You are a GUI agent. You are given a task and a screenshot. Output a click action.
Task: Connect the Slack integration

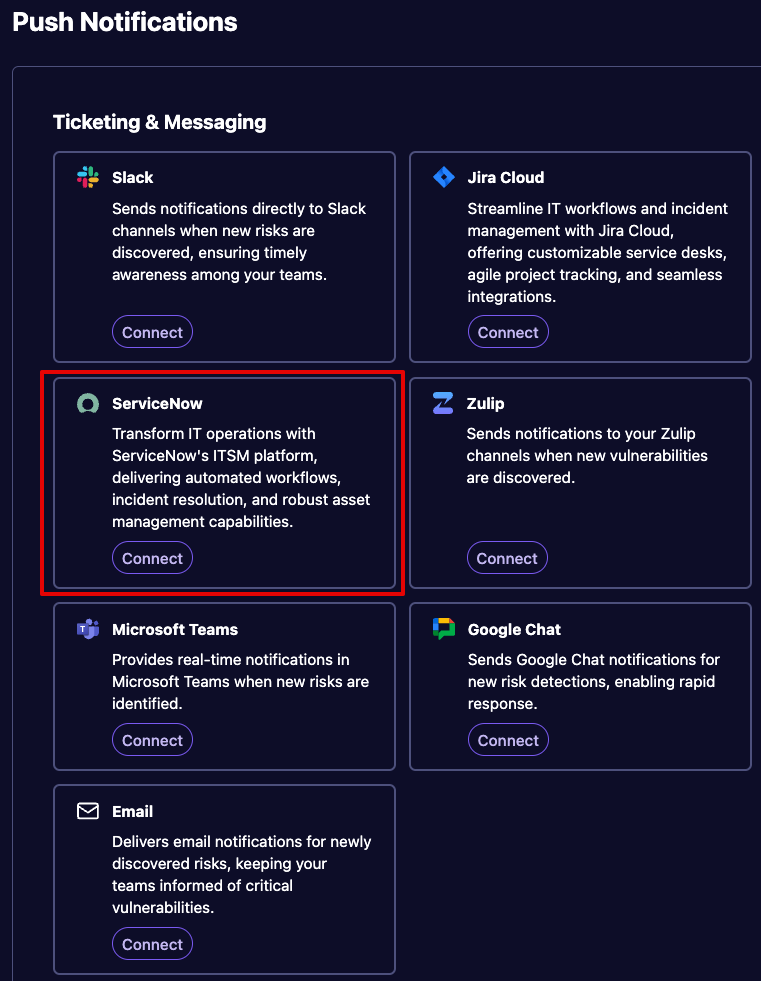(152, 332)
